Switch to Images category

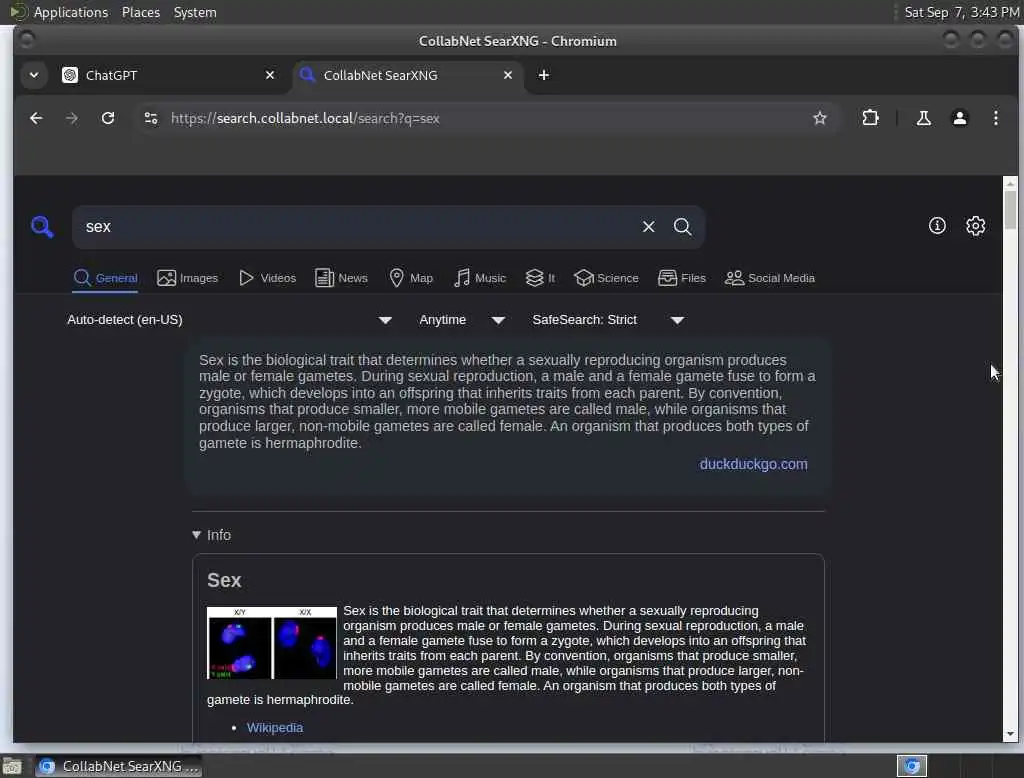tap(187, 278)
